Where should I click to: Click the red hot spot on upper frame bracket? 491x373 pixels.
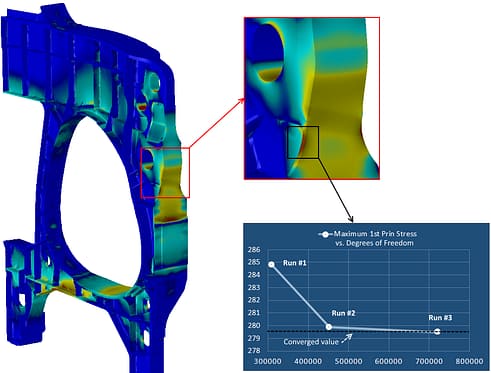point(142,108)
